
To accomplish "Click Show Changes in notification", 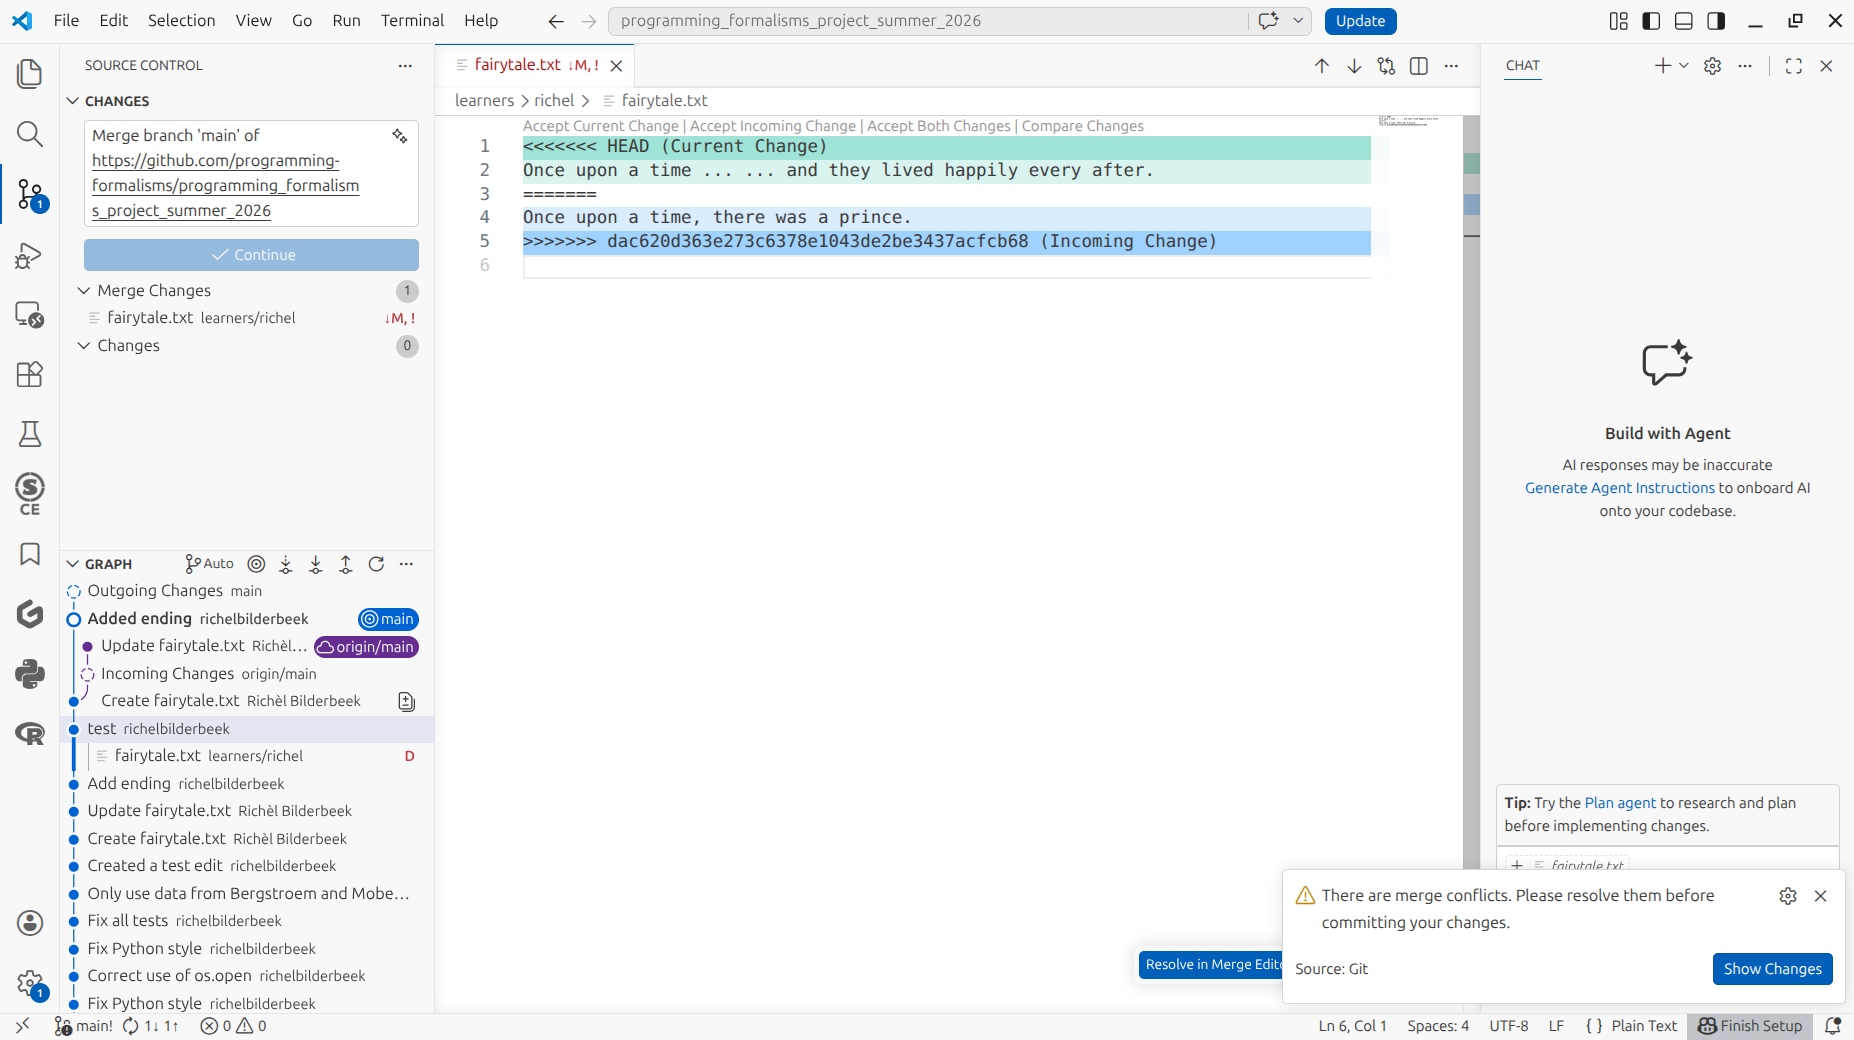I will (x=1772, y=969).
